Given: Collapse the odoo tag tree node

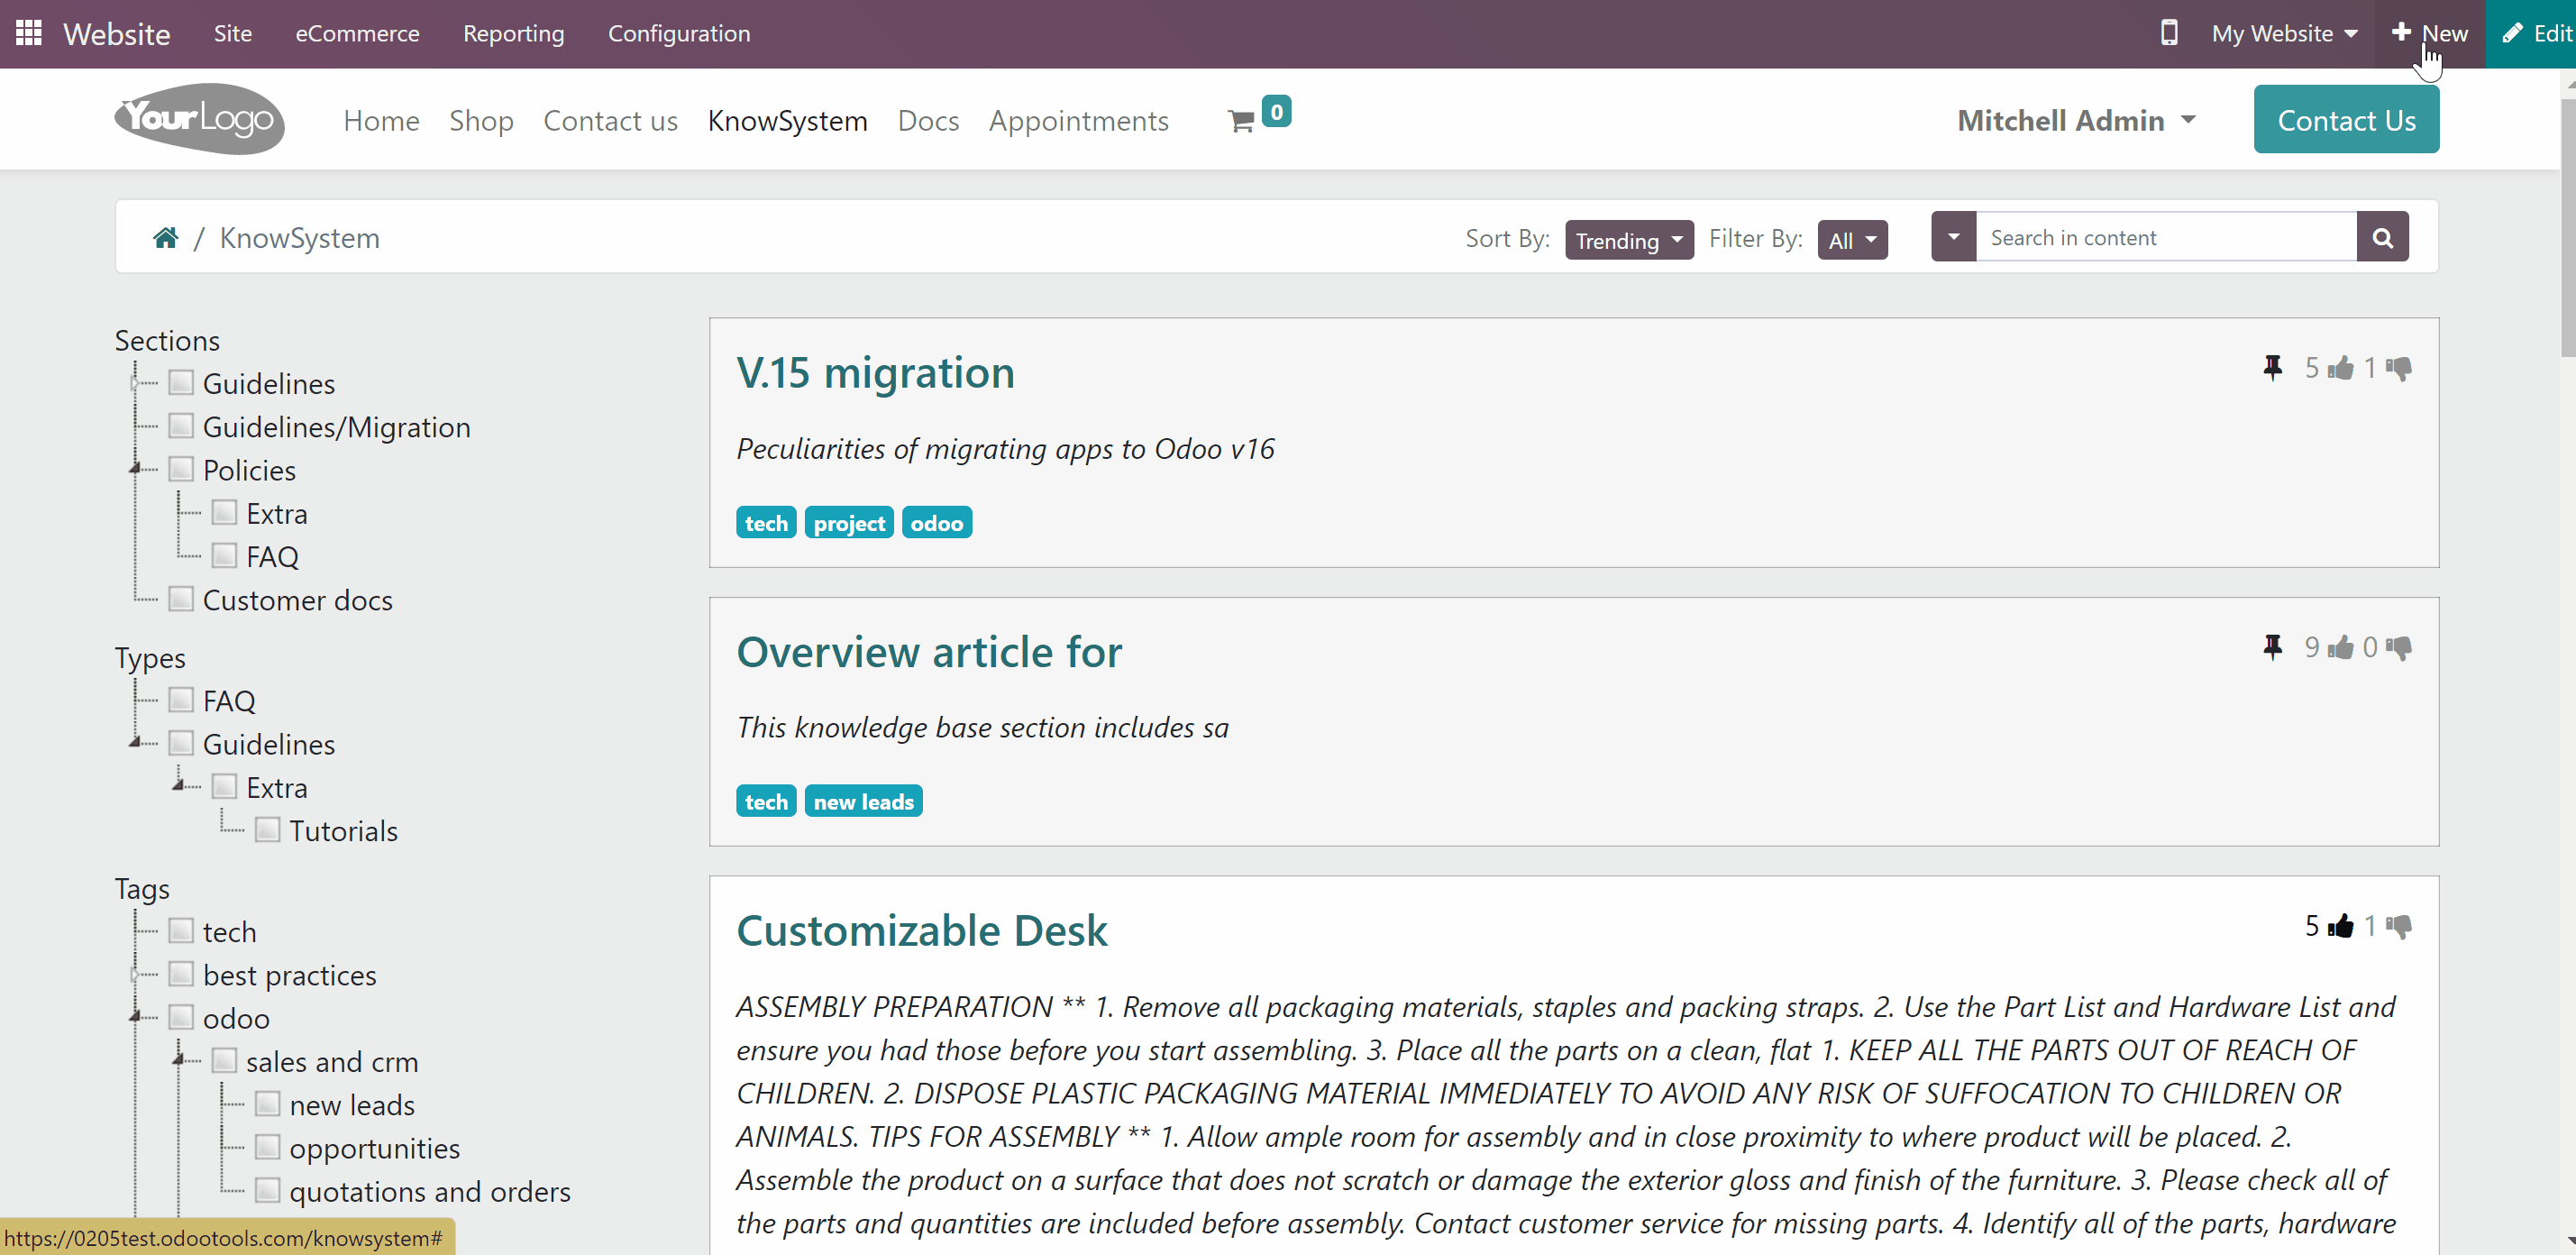Looking at the screenshot, I should click(135, 1016).
